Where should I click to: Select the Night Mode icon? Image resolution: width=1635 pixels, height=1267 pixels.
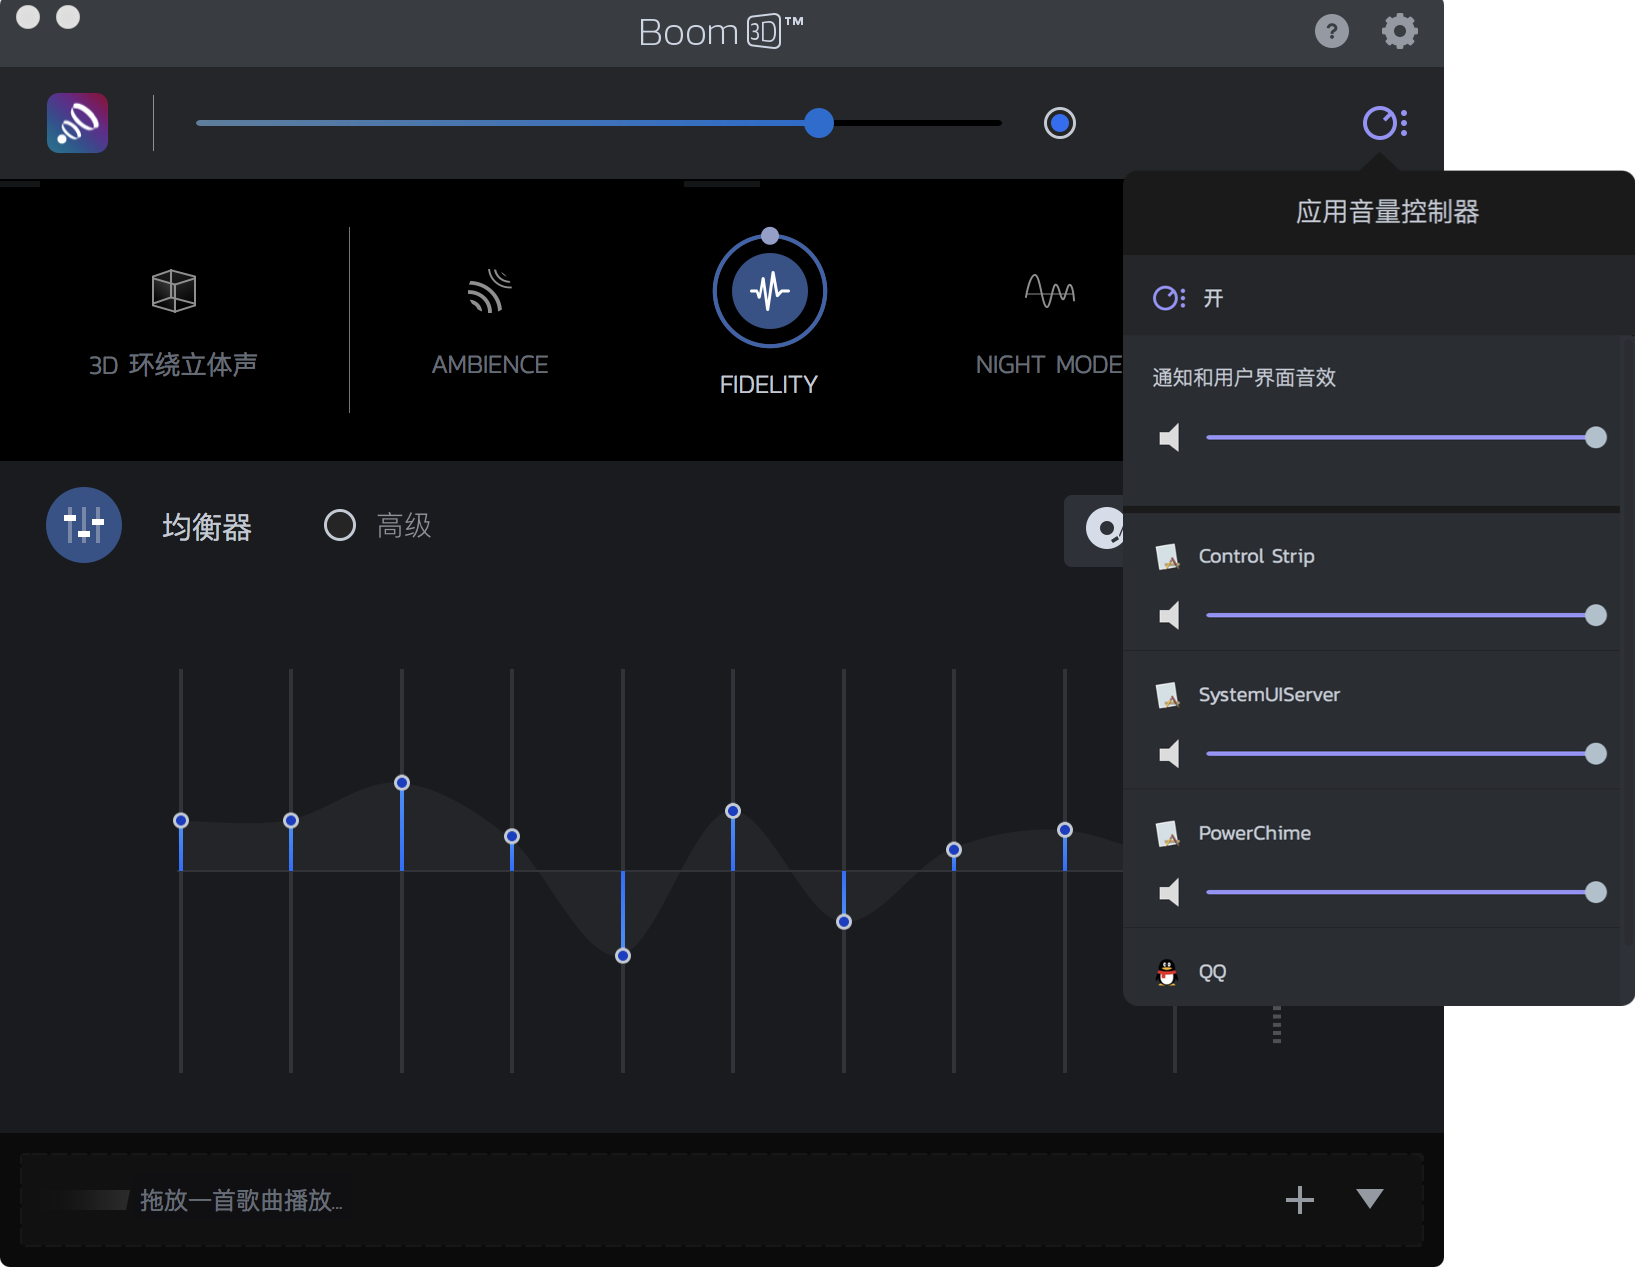[1050, 291]
